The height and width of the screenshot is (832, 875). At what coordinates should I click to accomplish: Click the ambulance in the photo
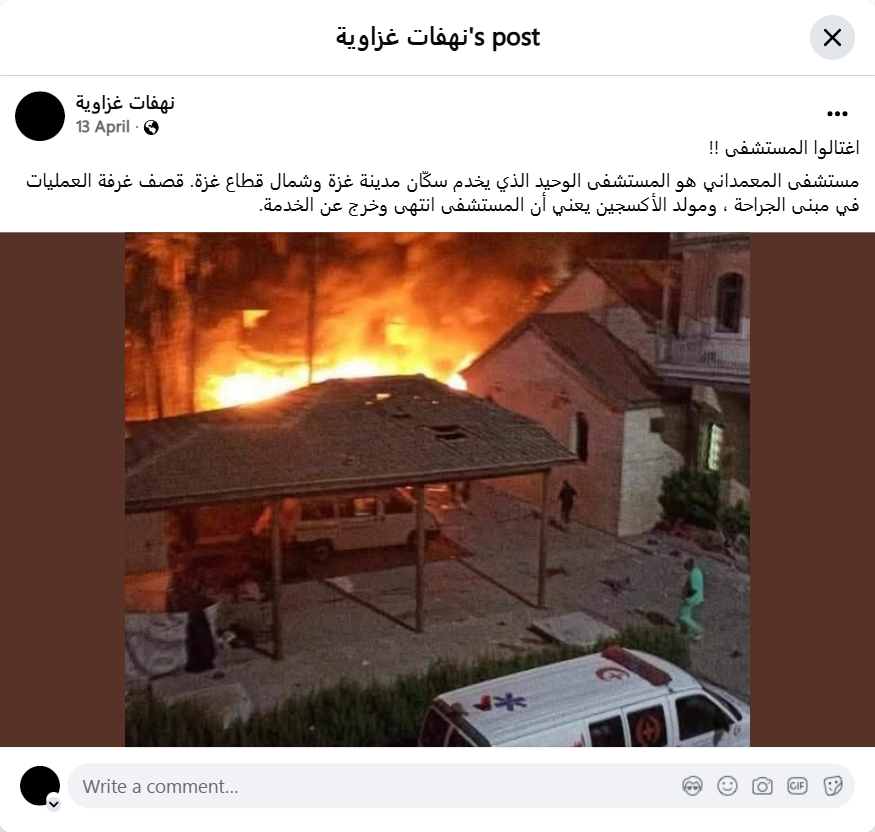coord(584,698)
